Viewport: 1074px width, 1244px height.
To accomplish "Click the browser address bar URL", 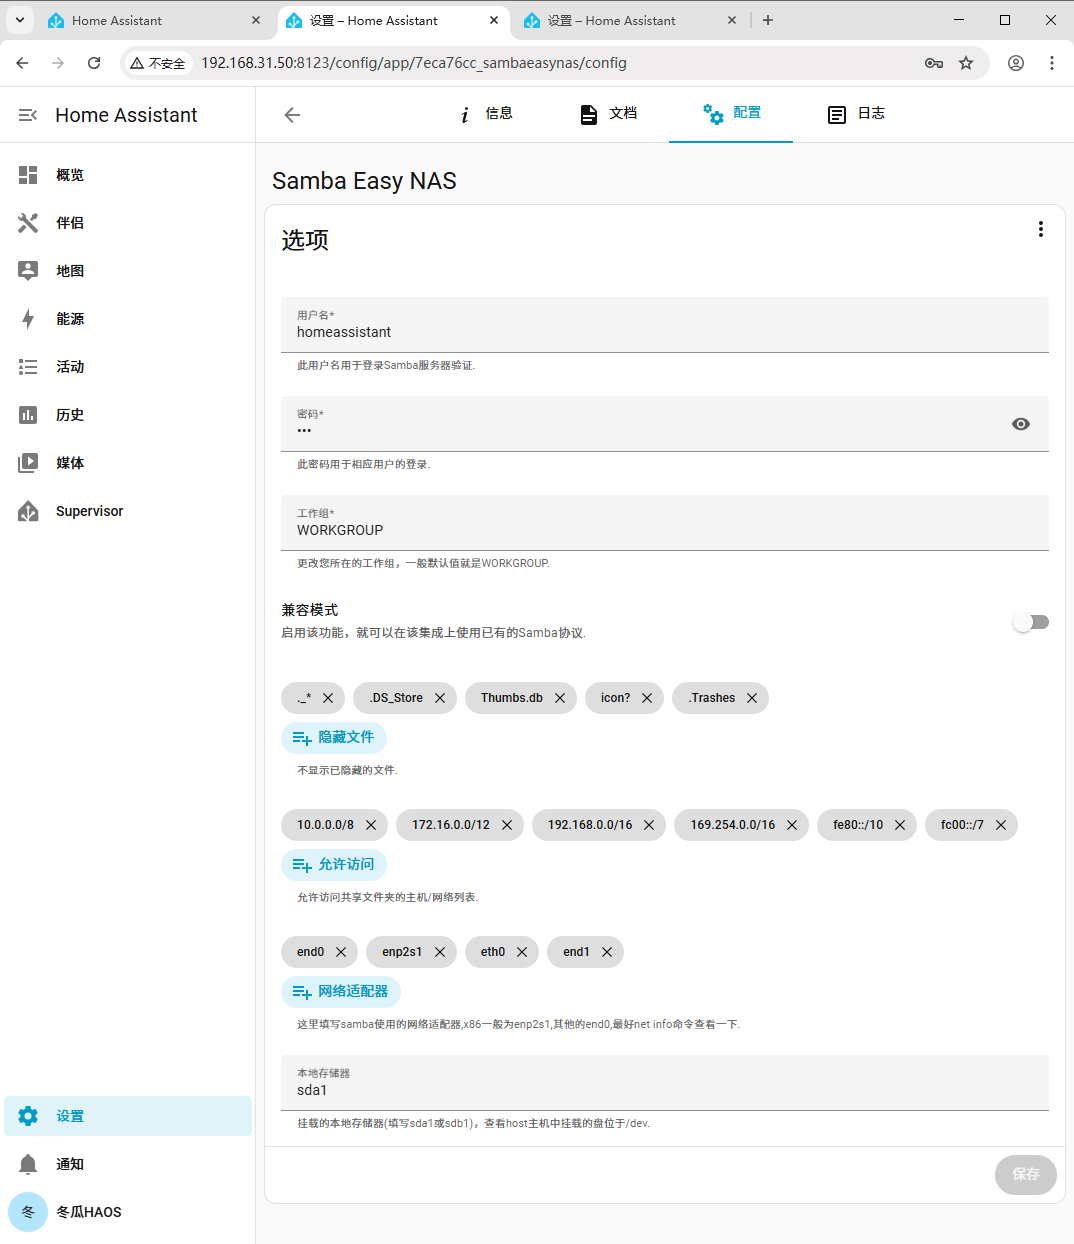I will [414, 63].
